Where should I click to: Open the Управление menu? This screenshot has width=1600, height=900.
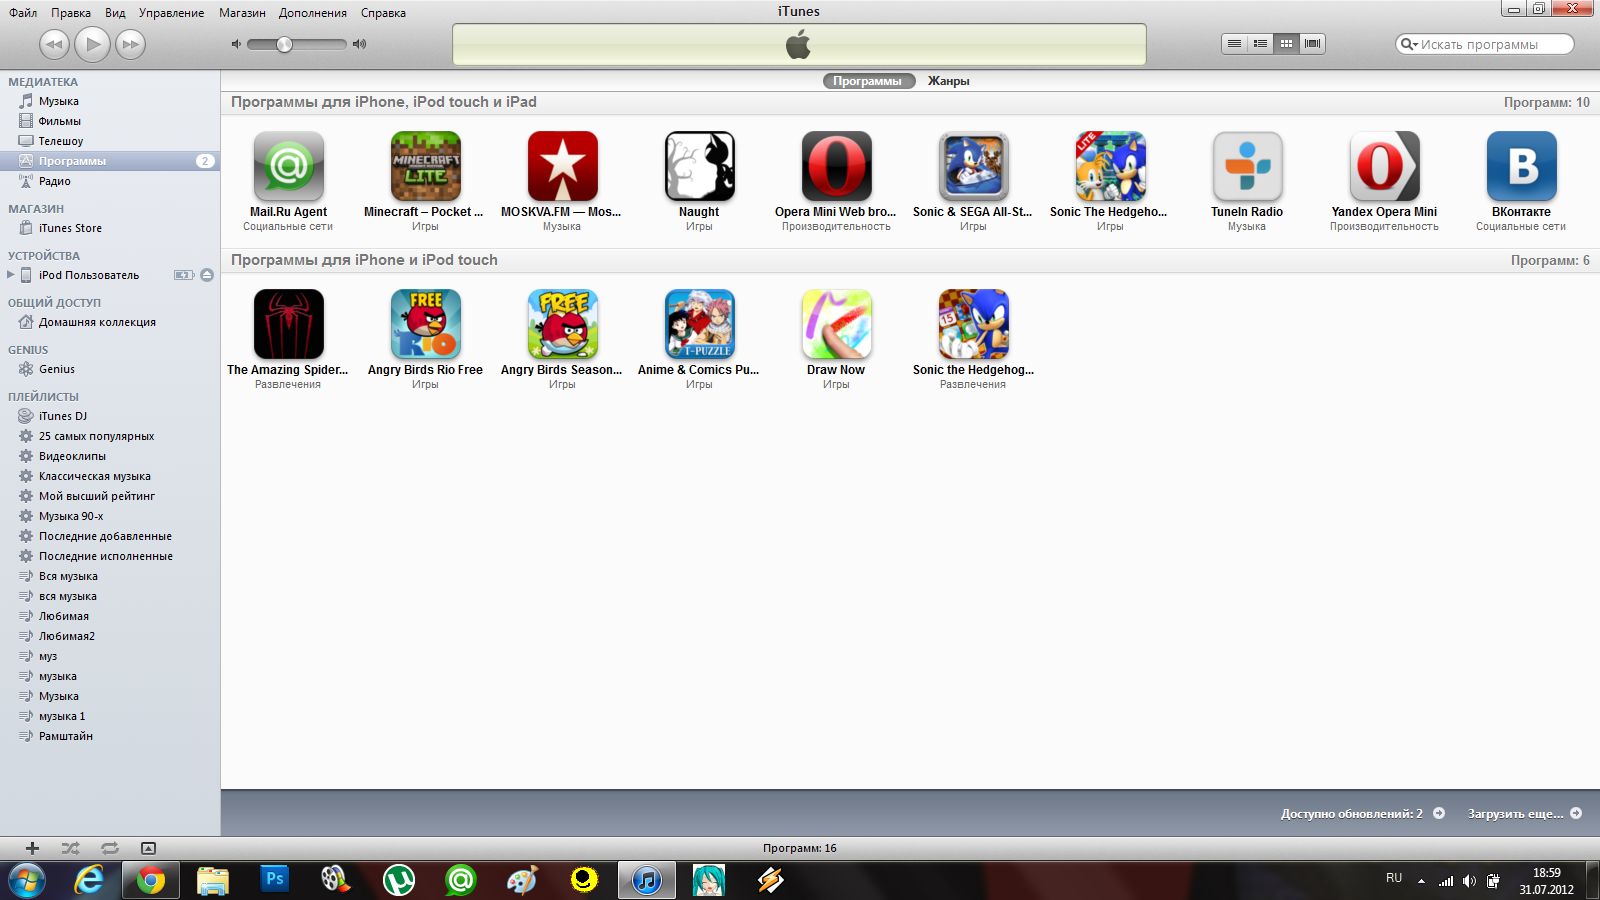pyautogui.click(x=171, y=13)
